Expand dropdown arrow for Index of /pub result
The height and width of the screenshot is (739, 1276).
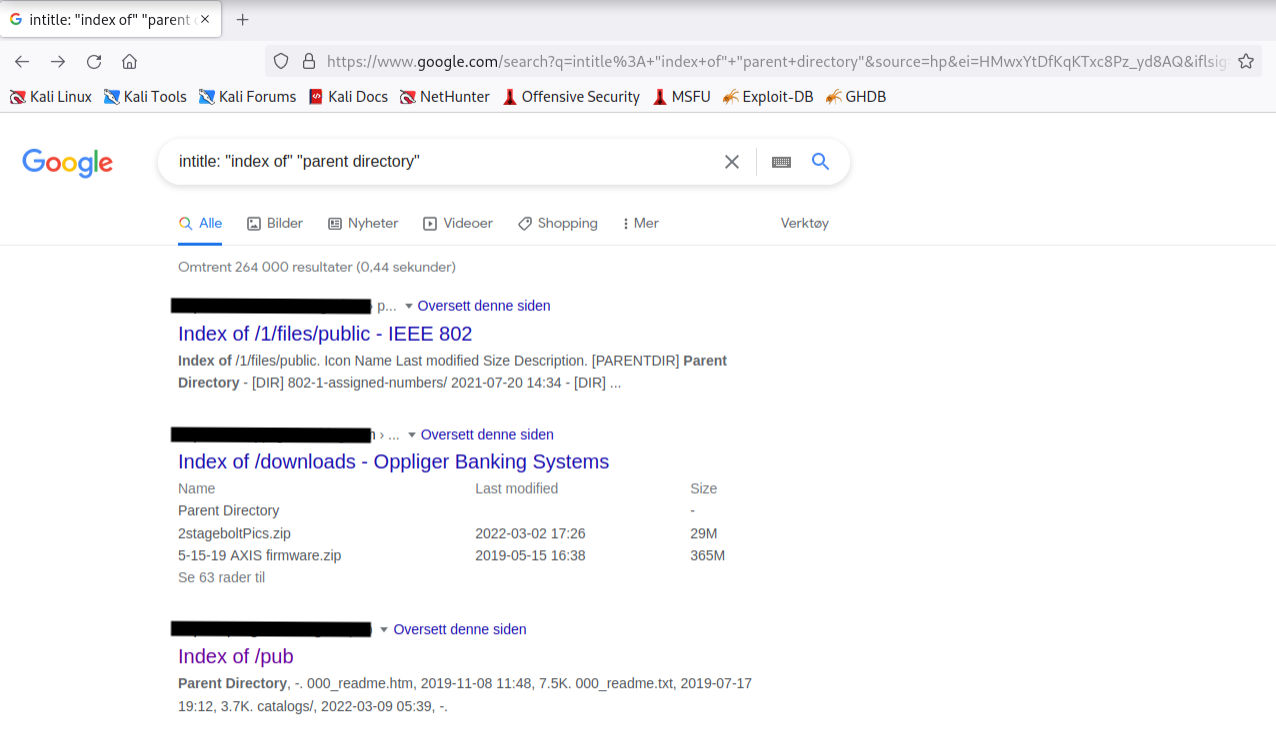(384, 630)
